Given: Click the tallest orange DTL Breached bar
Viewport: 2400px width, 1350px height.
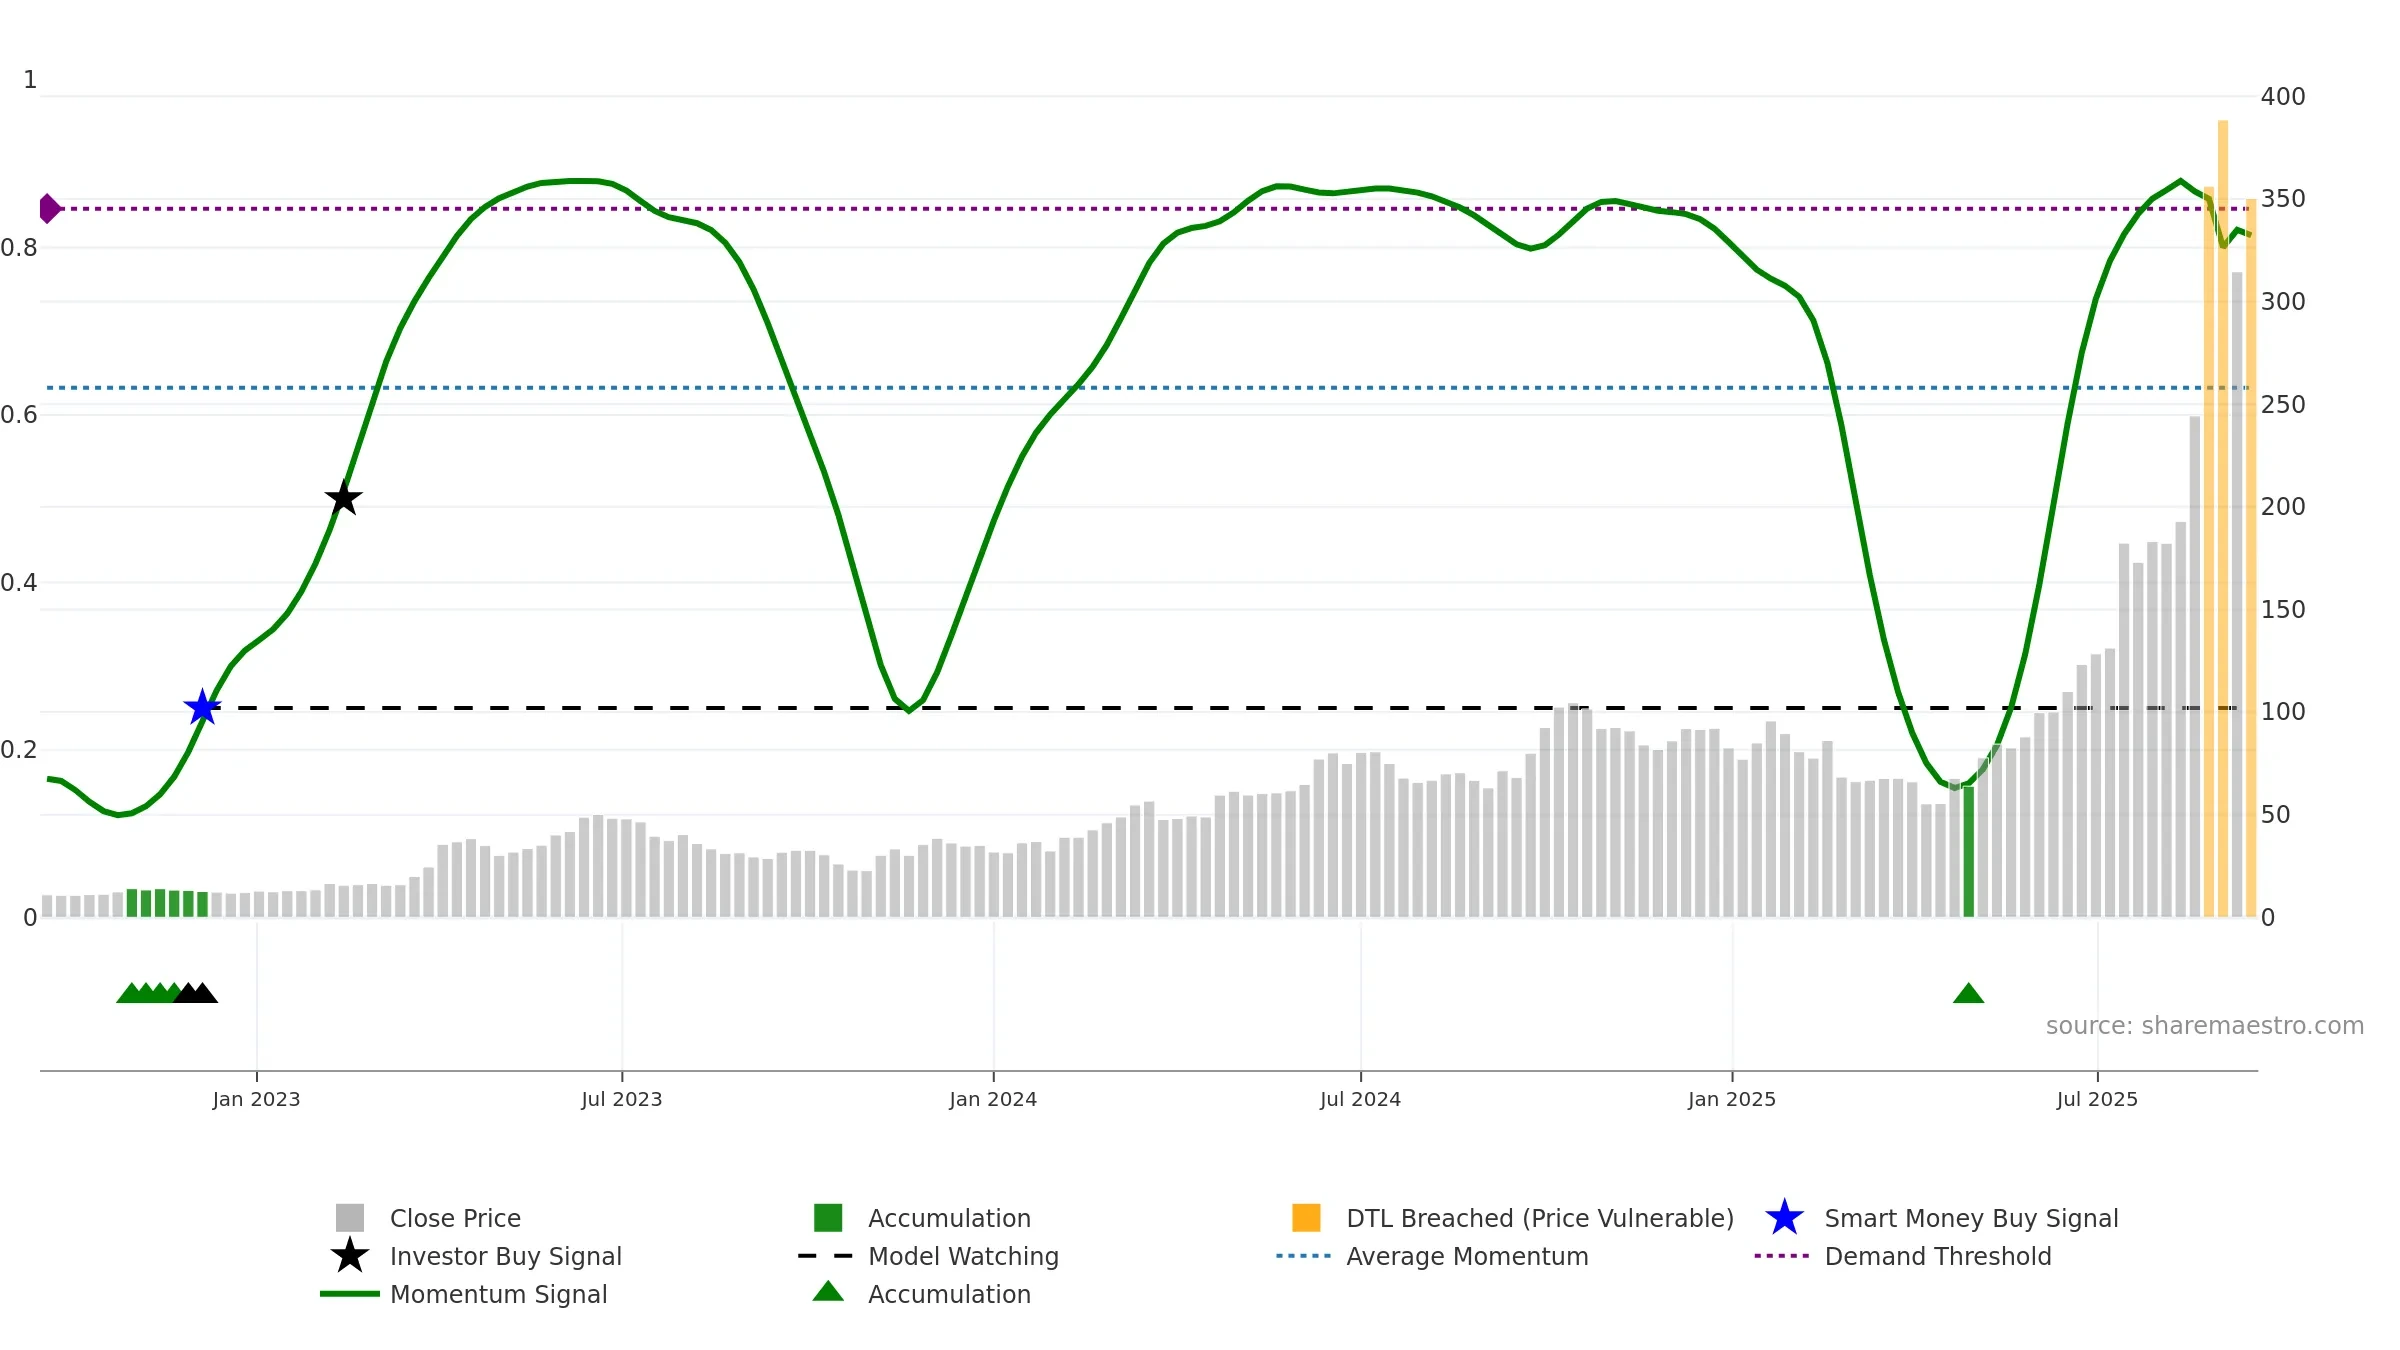Looking at the screenshot, I should (2223, 518).
